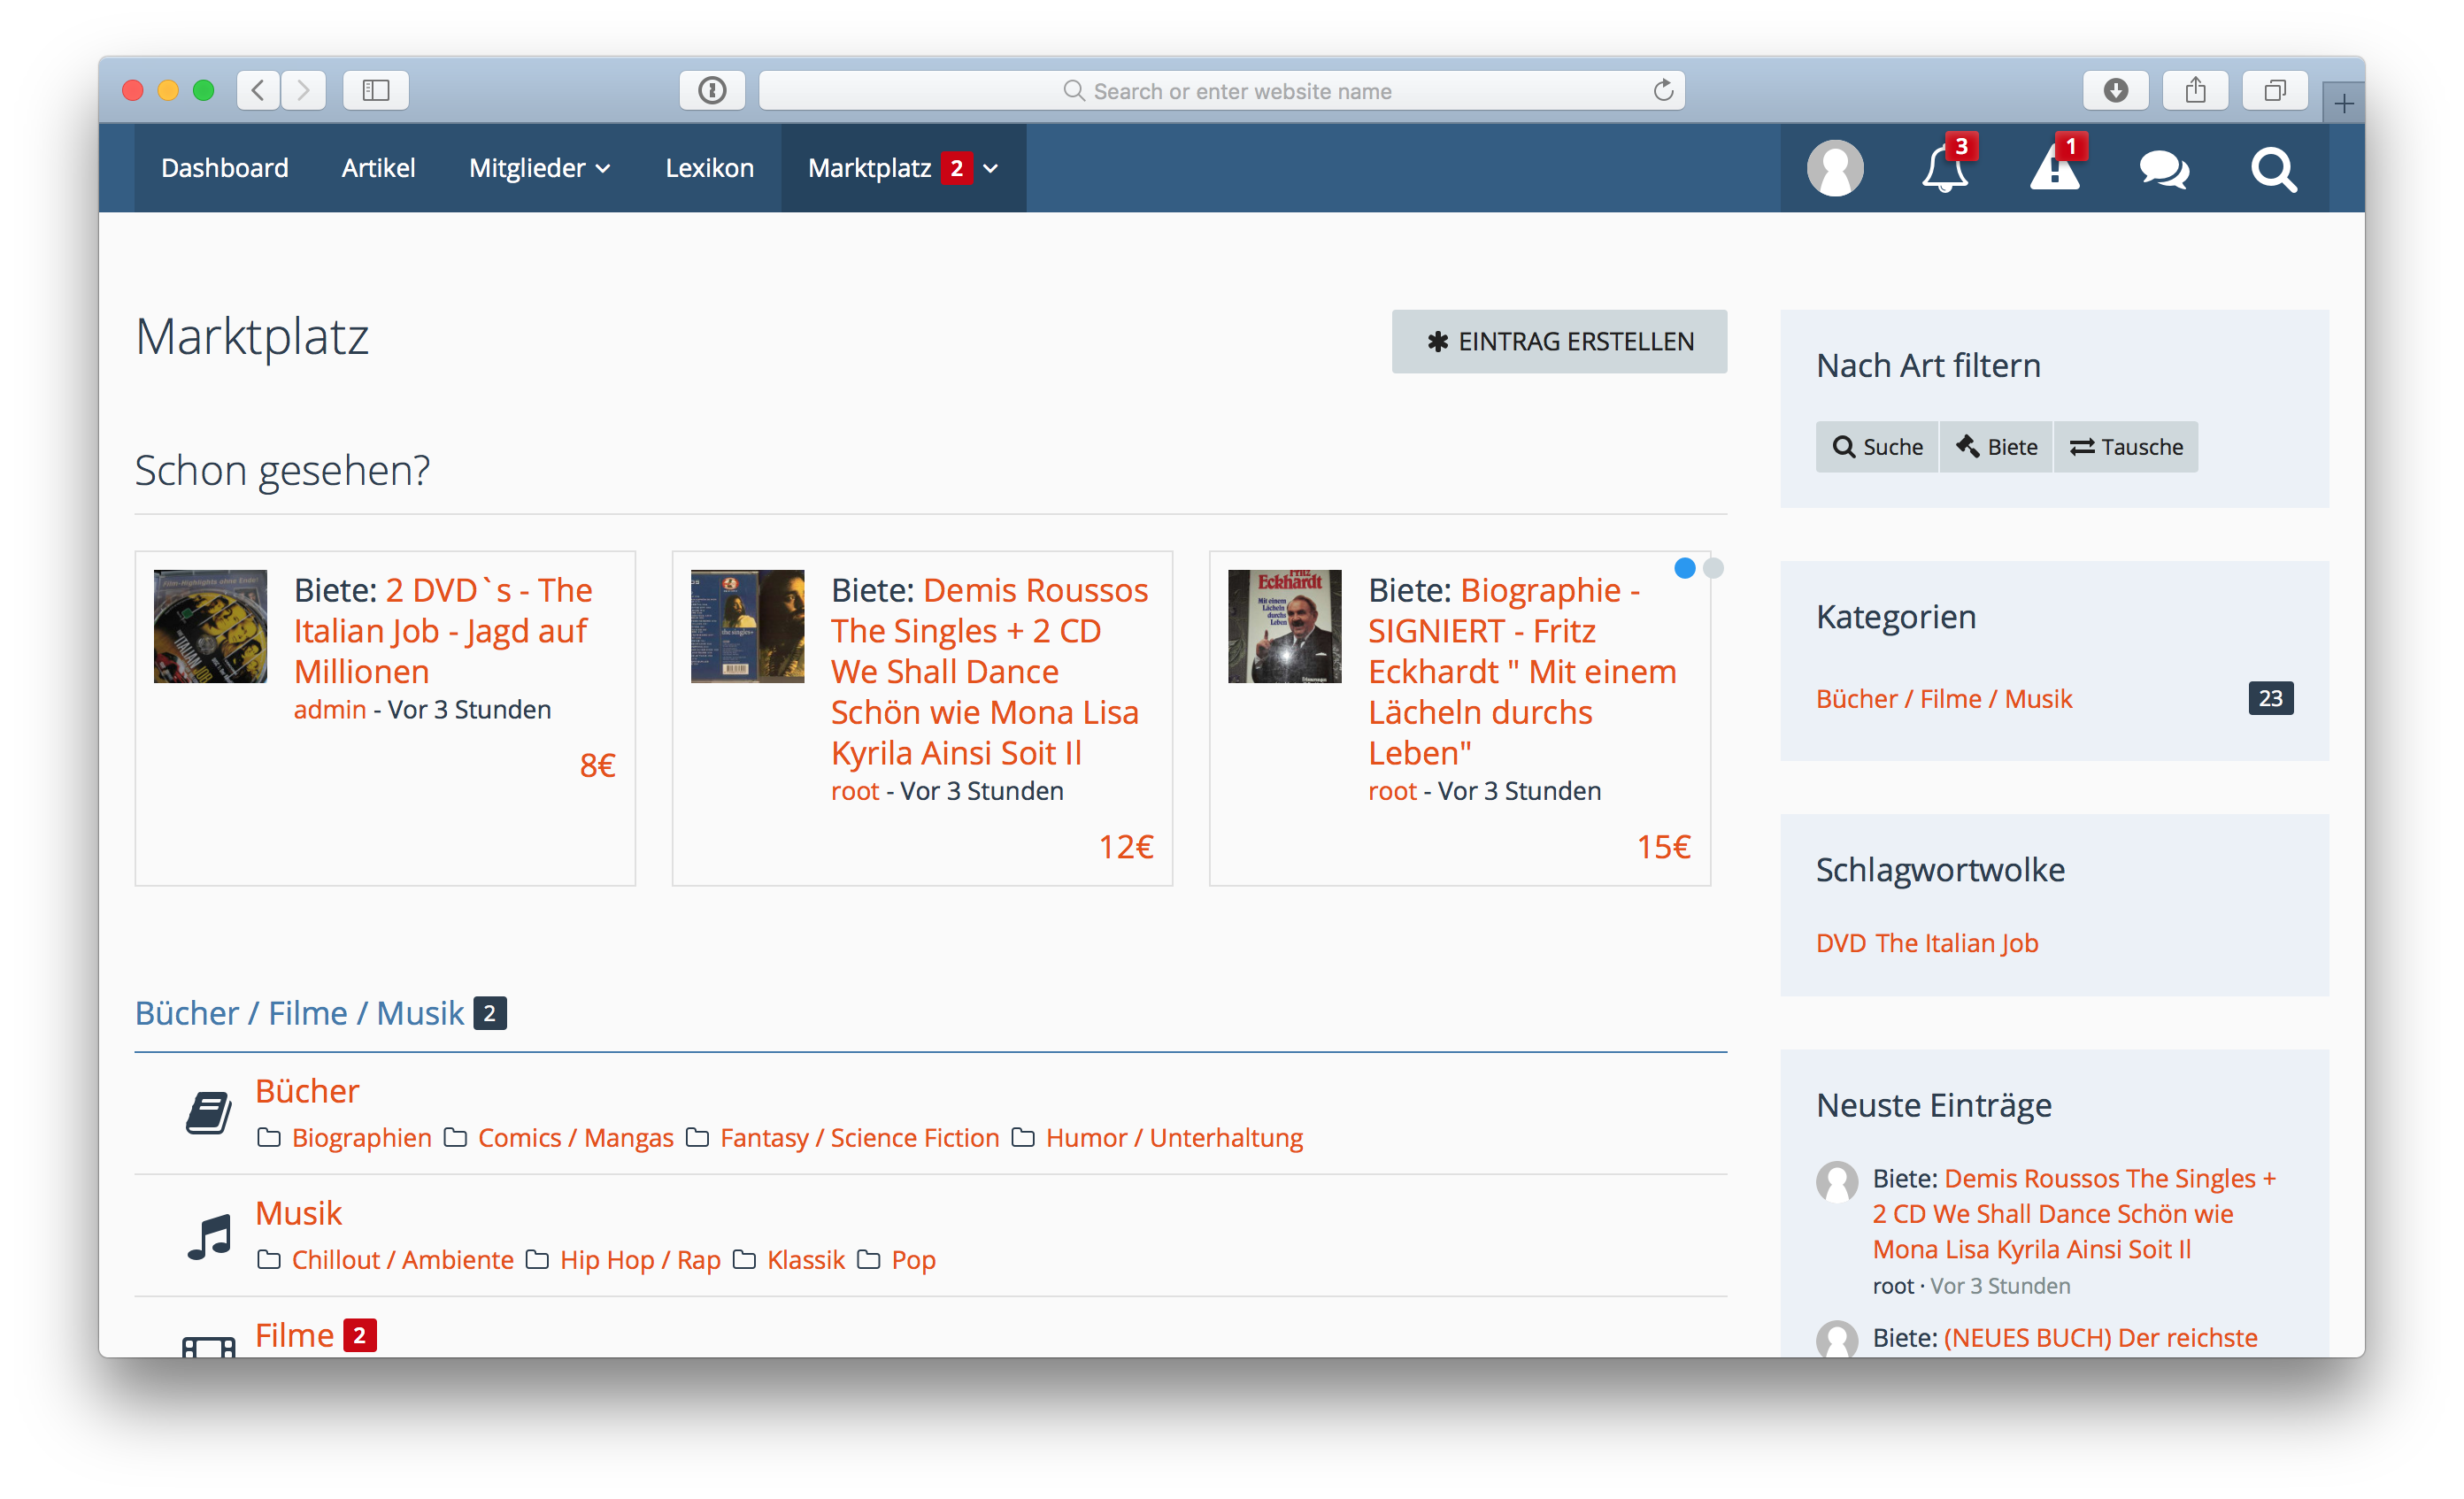Go to the Dashboard menu item
Screen dimensions: 2464x1499
pos(224,168)
